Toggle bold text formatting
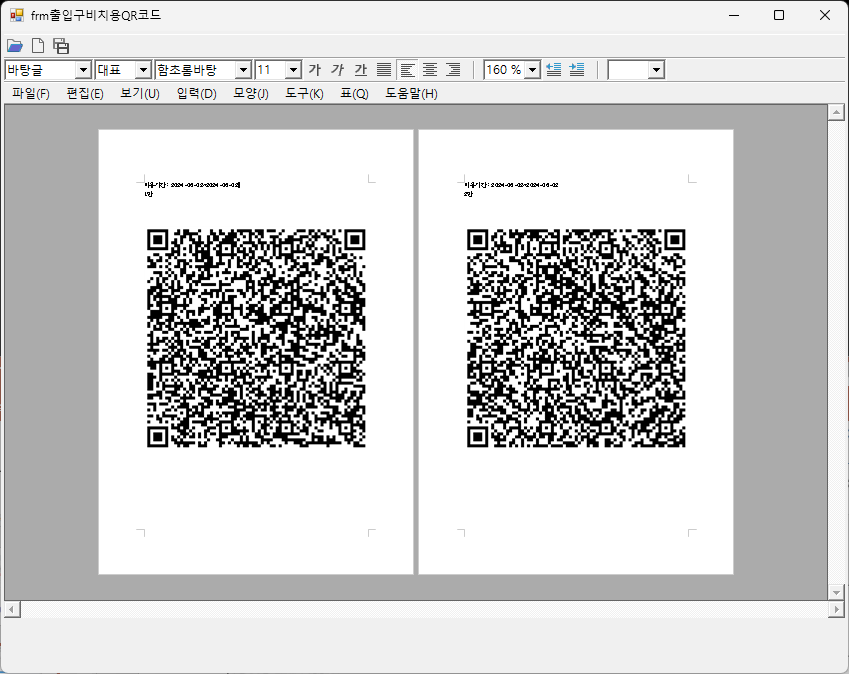This screenshot has height=674, width=849. pos(314,69)
